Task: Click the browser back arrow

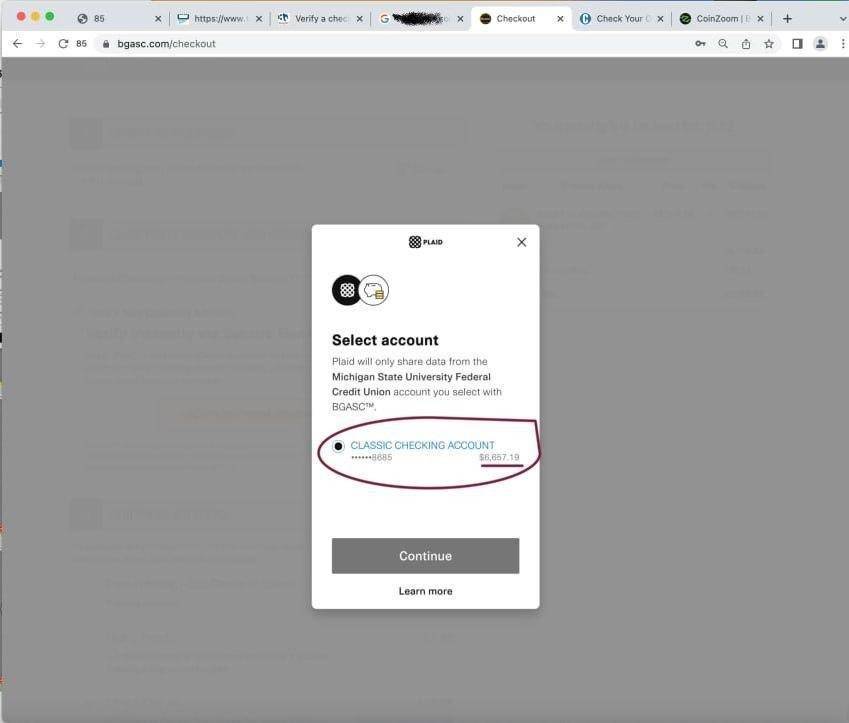Action: [x=17, y=44]
